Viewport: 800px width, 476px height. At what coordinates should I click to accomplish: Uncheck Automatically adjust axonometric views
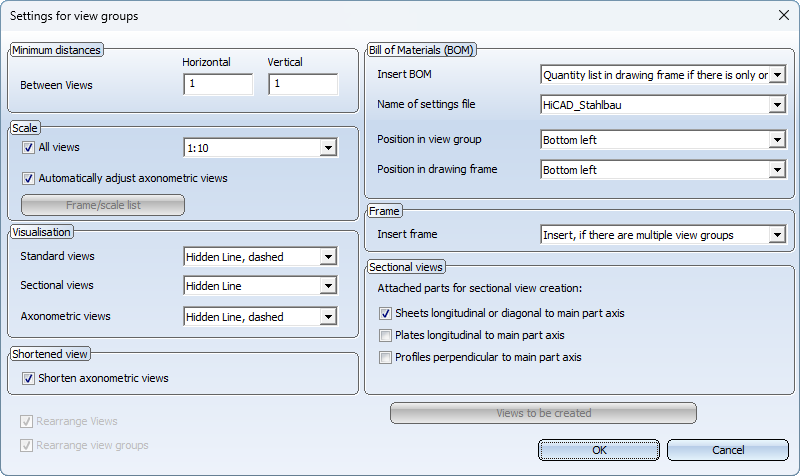click(x=28, y=179)
